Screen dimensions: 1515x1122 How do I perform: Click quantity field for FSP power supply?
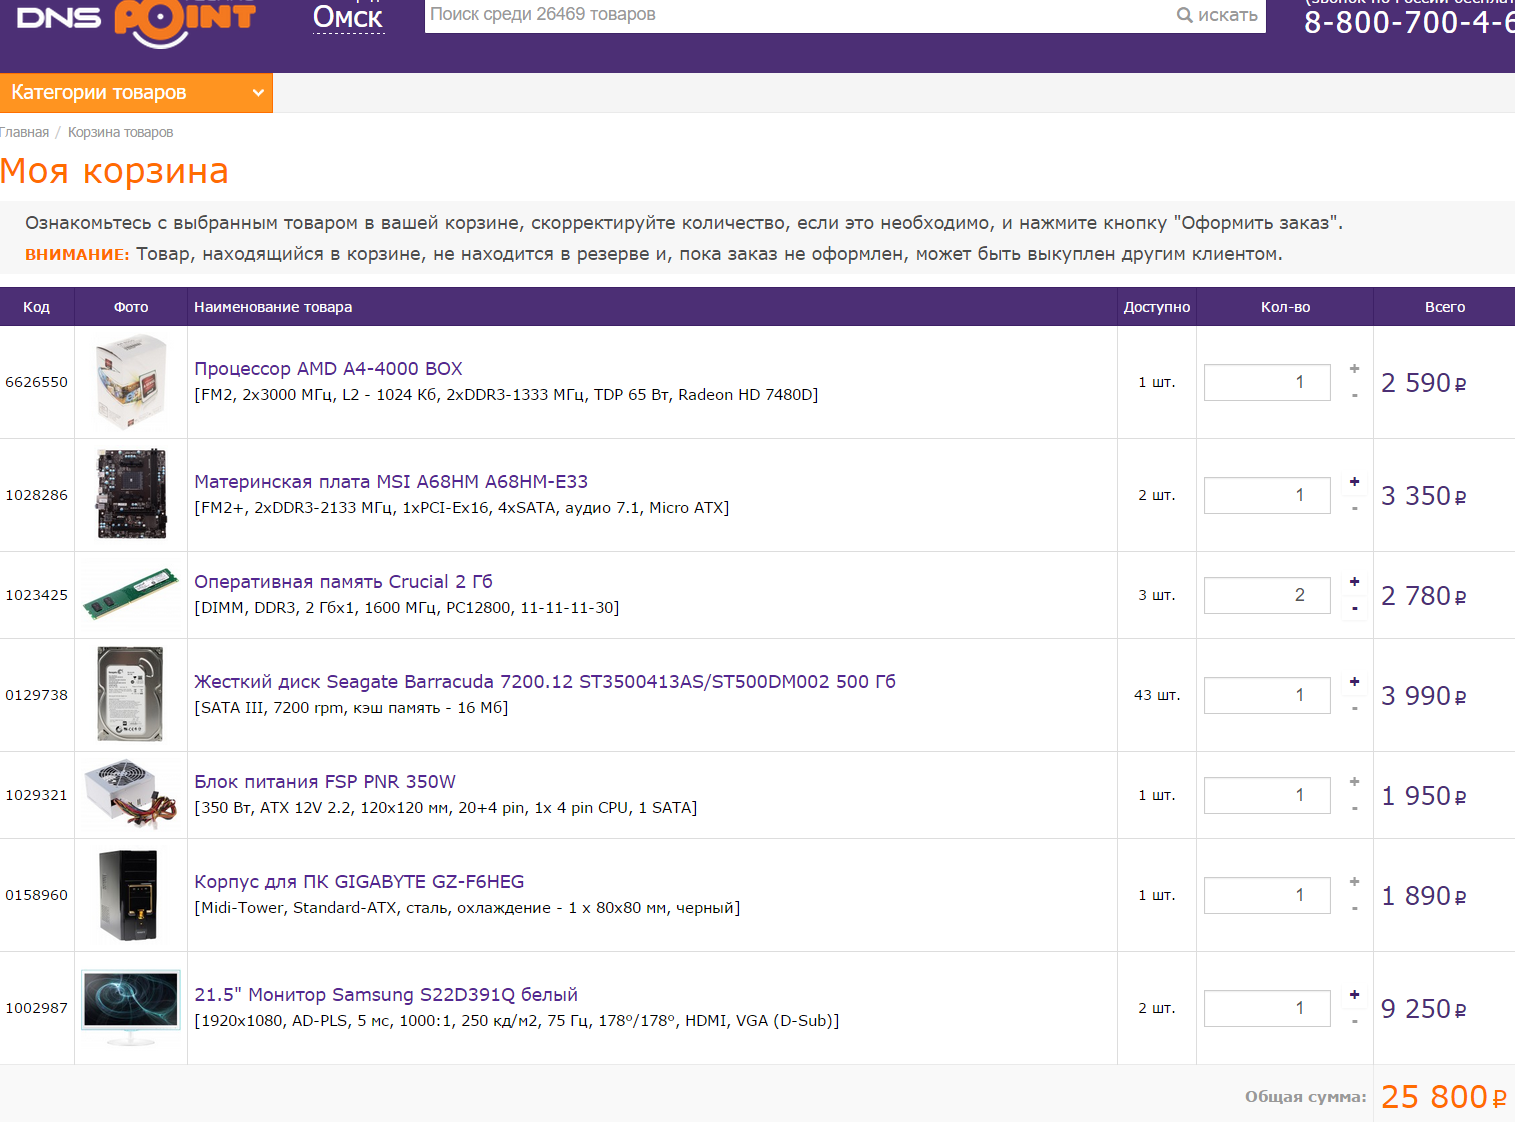1267,795
